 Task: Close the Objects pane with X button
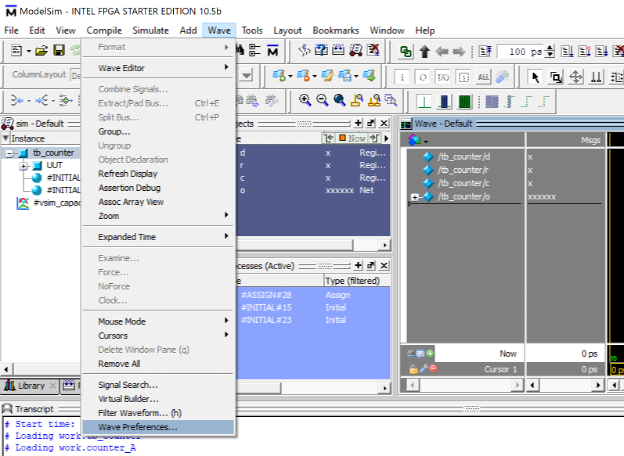tap(384, 123)
